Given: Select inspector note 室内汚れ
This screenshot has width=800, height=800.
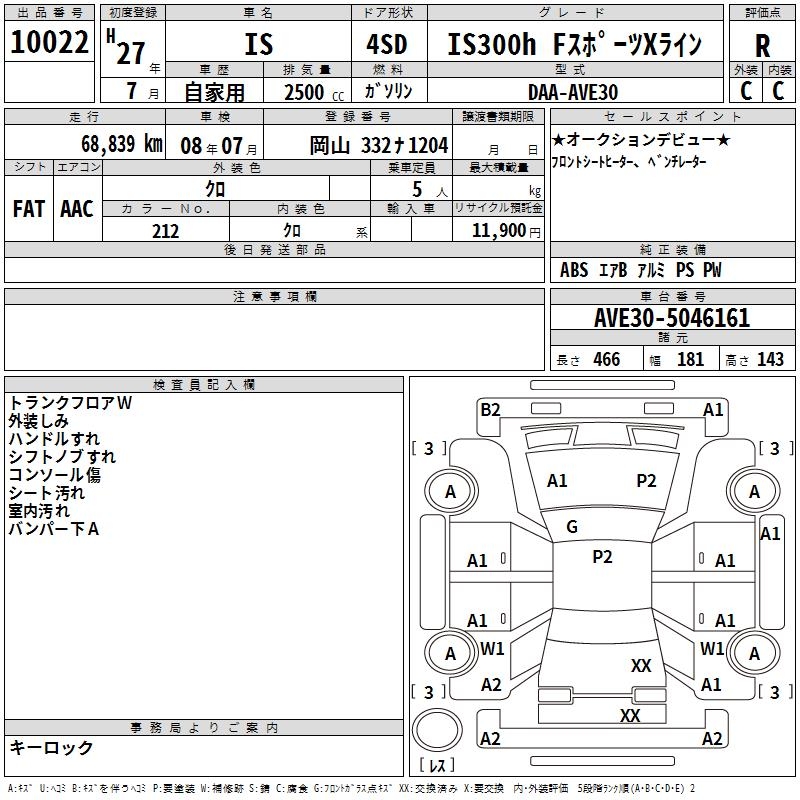Looking at the screenshot, I should (39, 511).
